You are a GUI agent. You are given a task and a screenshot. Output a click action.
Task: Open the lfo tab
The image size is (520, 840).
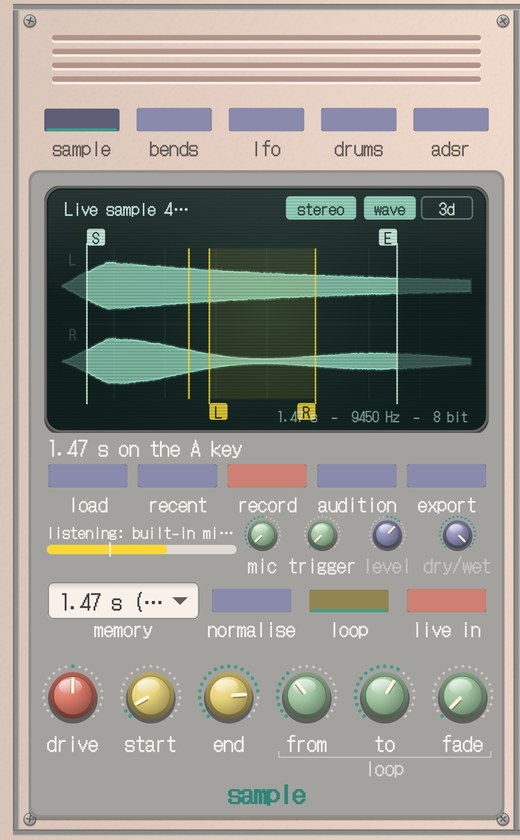pyautogui.click(x=266, y=119)
